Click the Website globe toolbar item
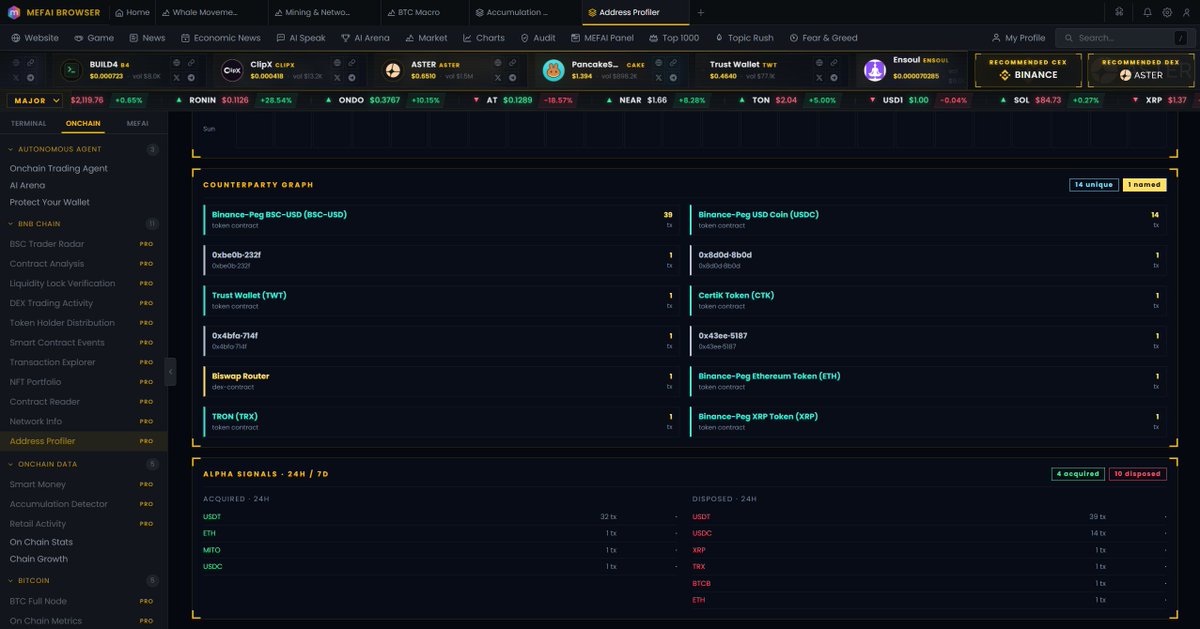 point(34,38)
